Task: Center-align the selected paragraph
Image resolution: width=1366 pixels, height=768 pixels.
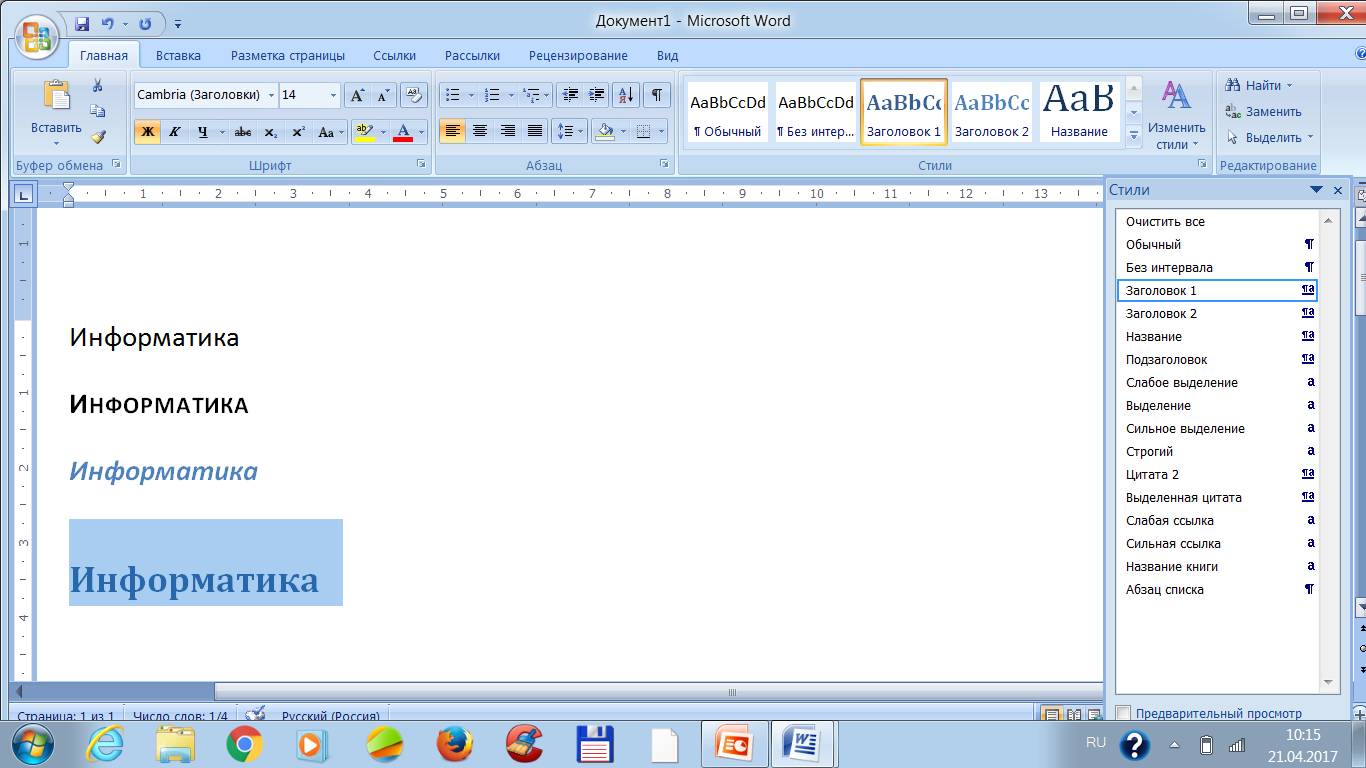Action: click(x=480, y=131)
